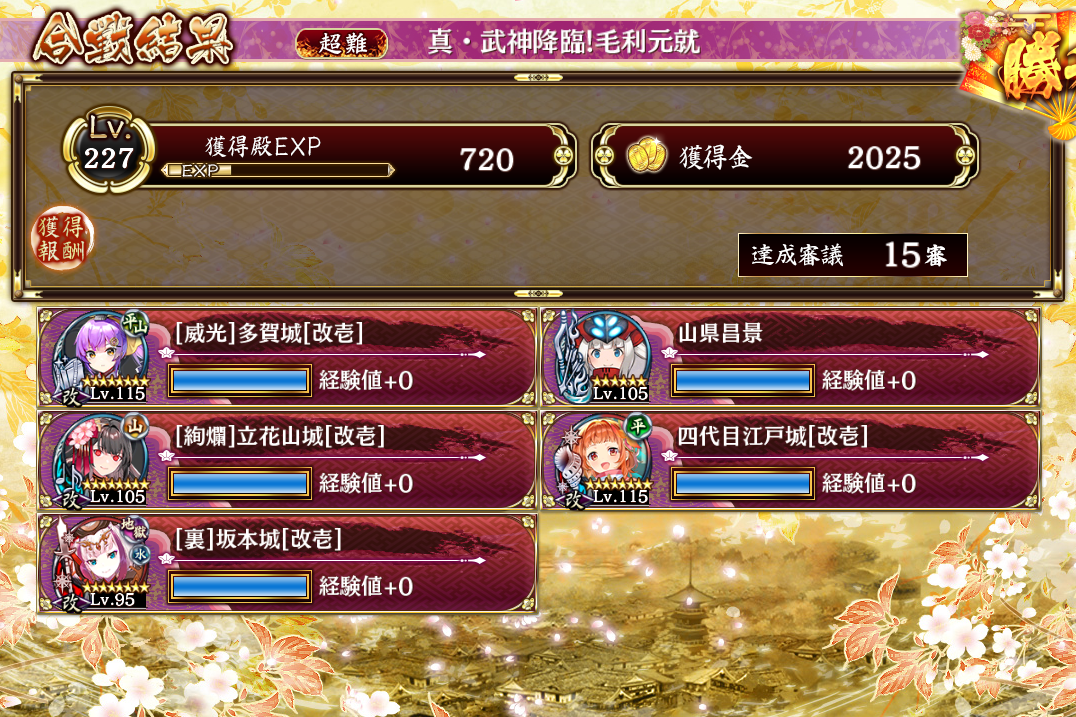Click the quest title 真・武神降臨!毛利元就
Viewport: 1076px width, 717px height.
point(563,42)
